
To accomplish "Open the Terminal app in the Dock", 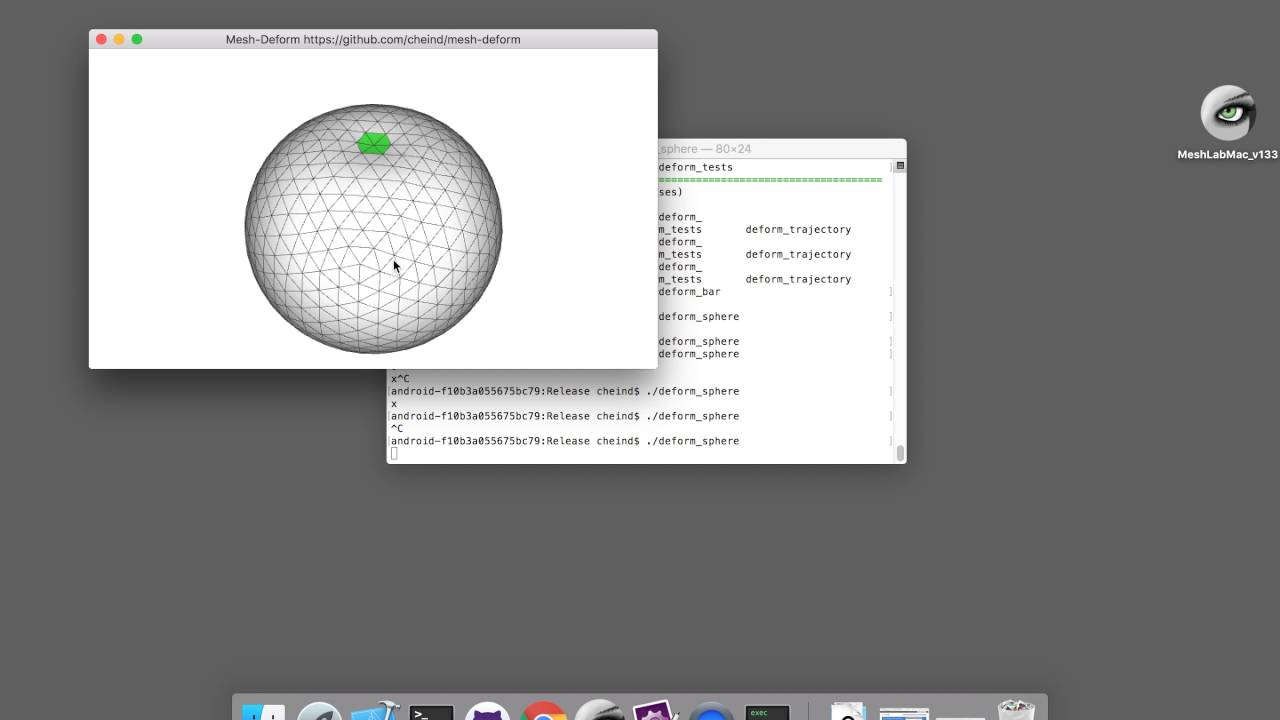I will pos(432,711).
